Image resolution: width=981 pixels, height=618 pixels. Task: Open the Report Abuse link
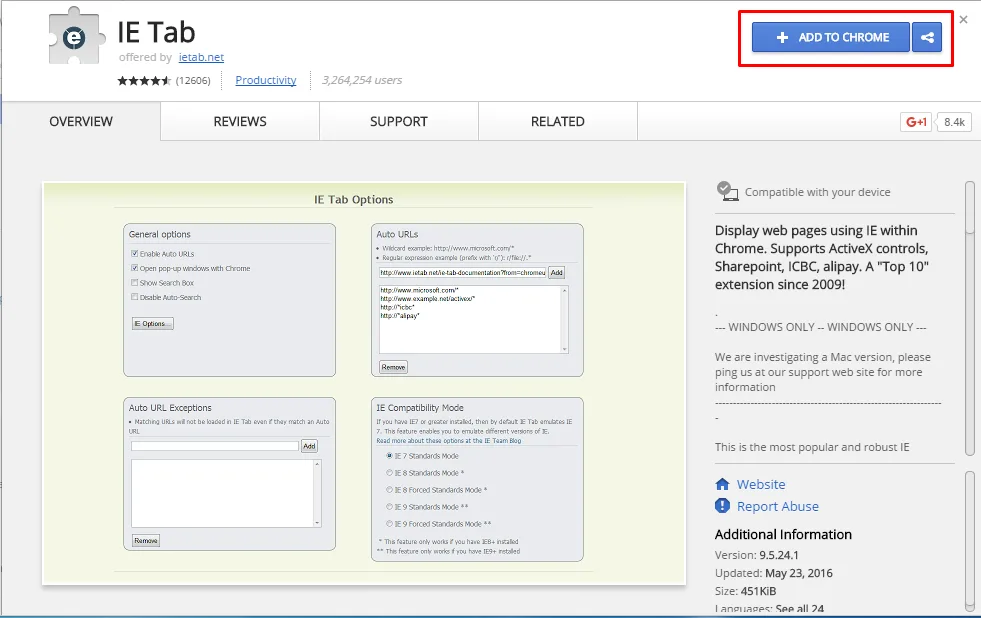click(x=778, y=506)
